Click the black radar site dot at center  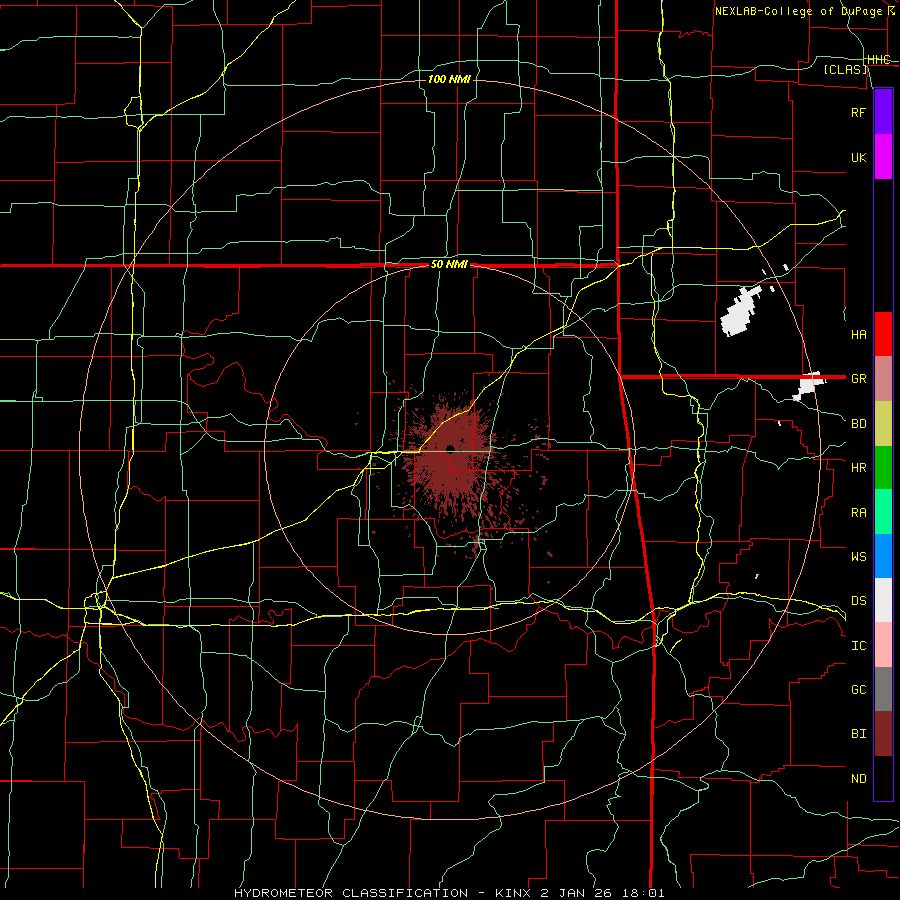point(450,448)
